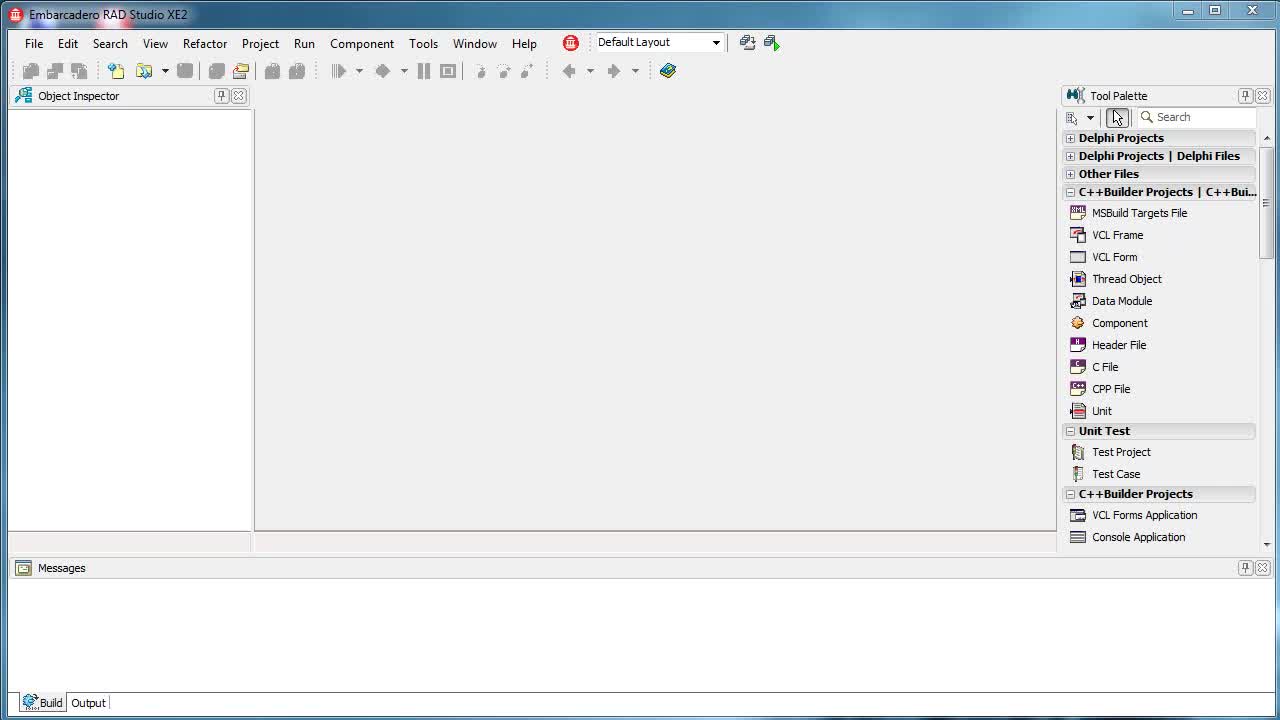
Task: Close the Object Inspector panel
Action: tap(239, 96)
